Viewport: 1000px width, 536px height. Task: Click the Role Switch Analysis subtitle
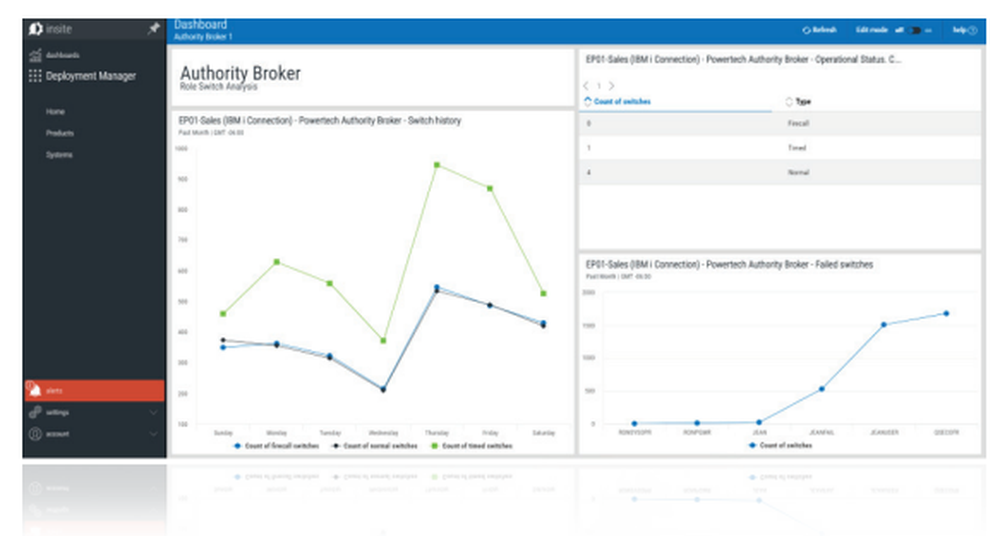[218, 87]
